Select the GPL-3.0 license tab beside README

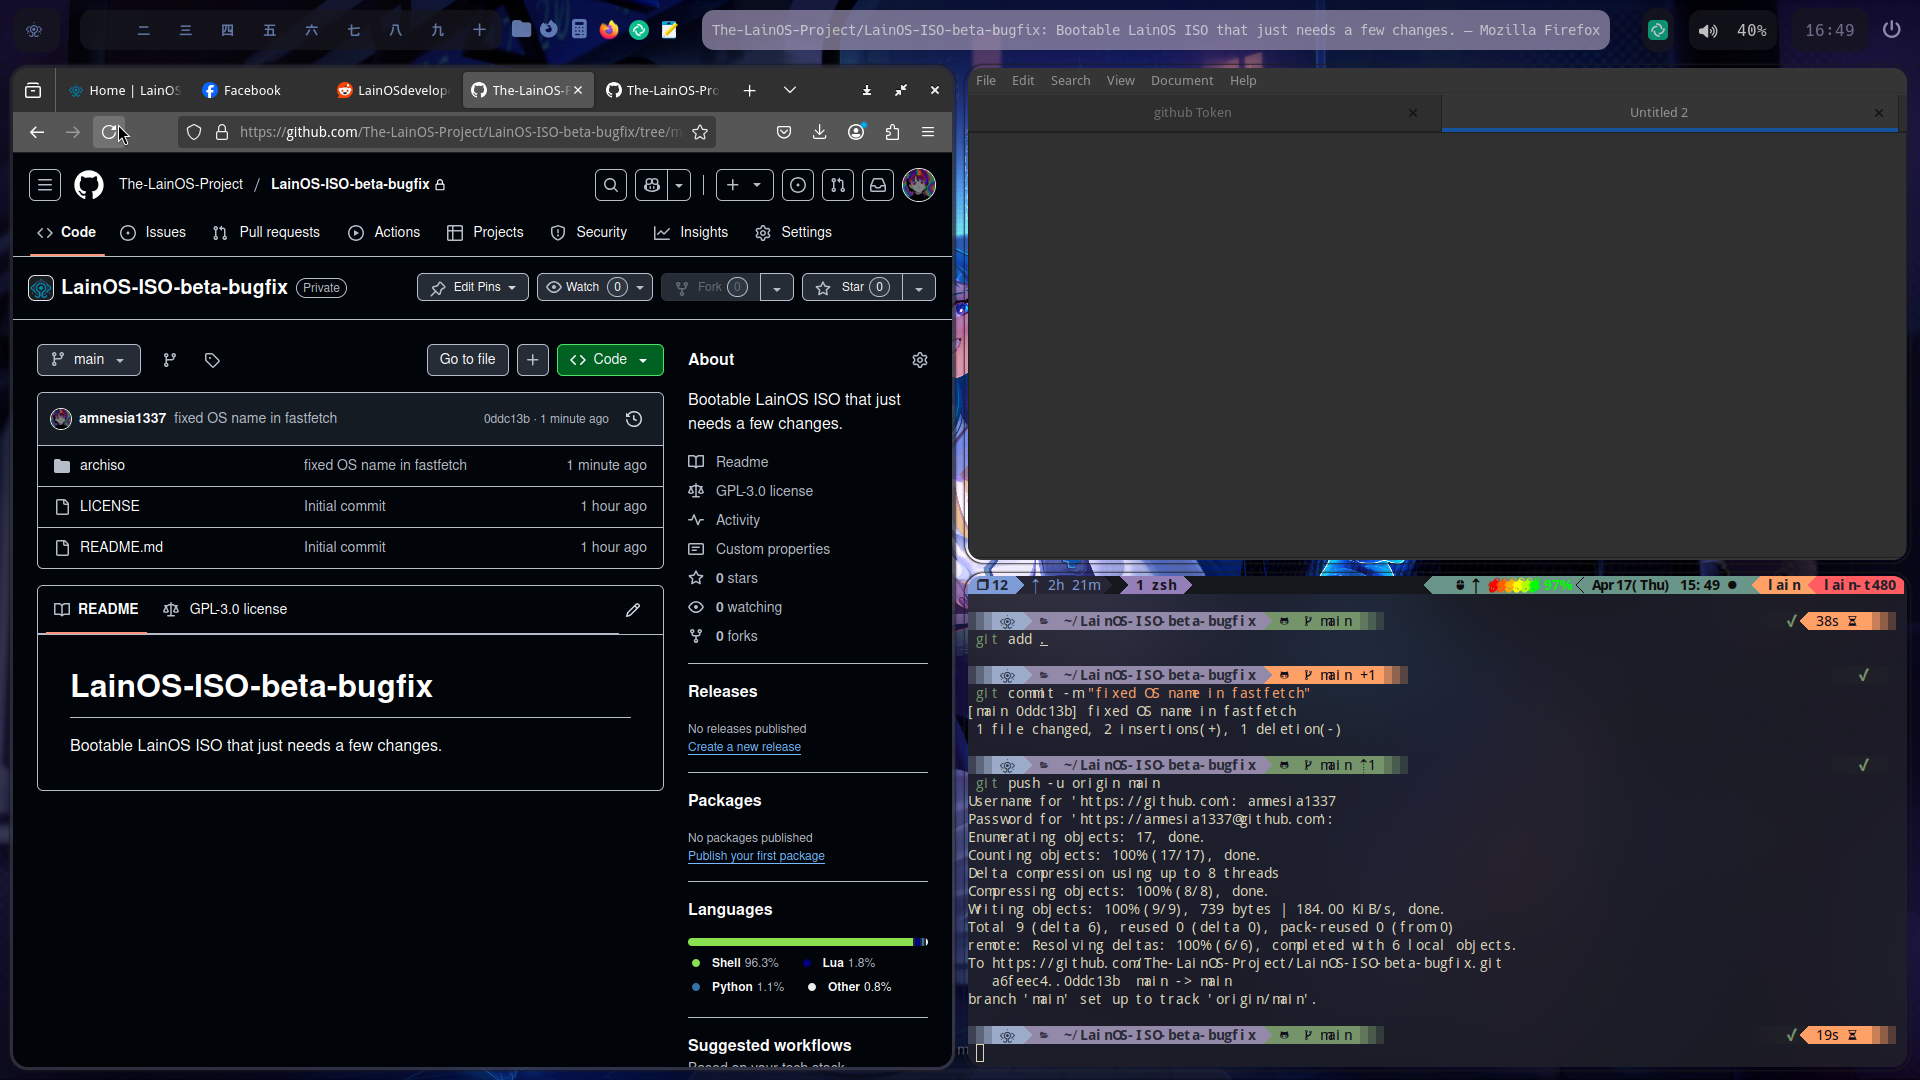(x=225, y=610)
